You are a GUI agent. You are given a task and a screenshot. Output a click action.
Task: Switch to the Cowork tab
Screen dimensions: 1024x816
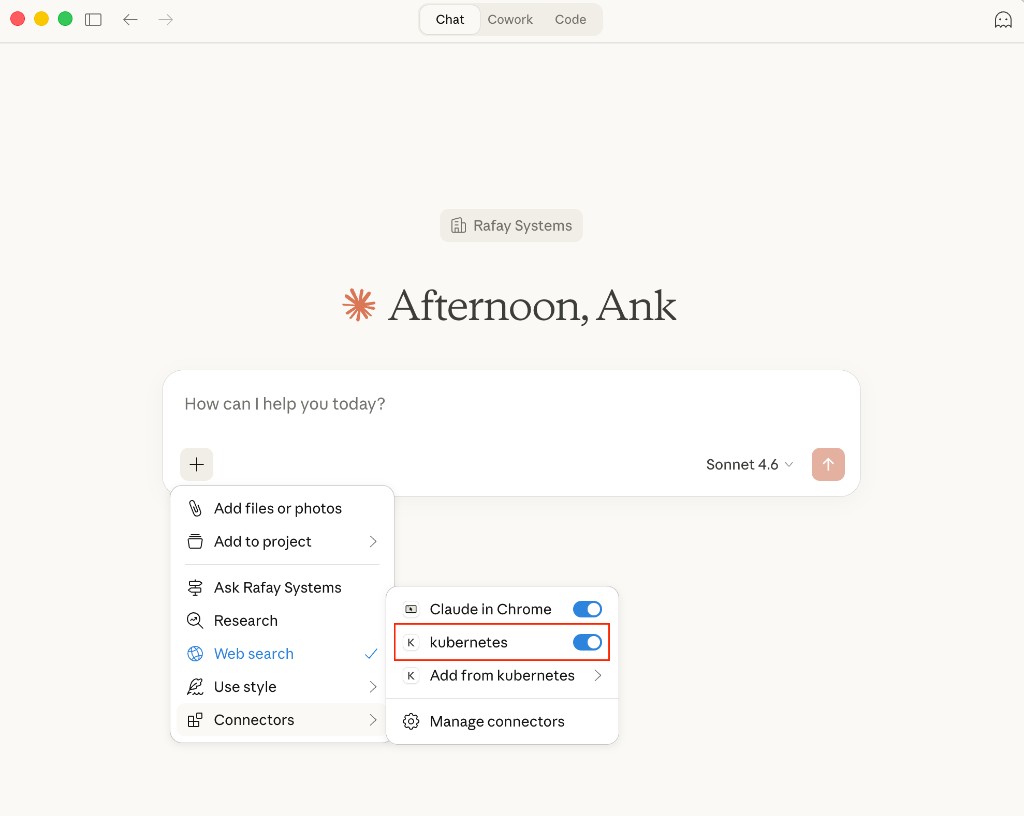tap(510, 19)
